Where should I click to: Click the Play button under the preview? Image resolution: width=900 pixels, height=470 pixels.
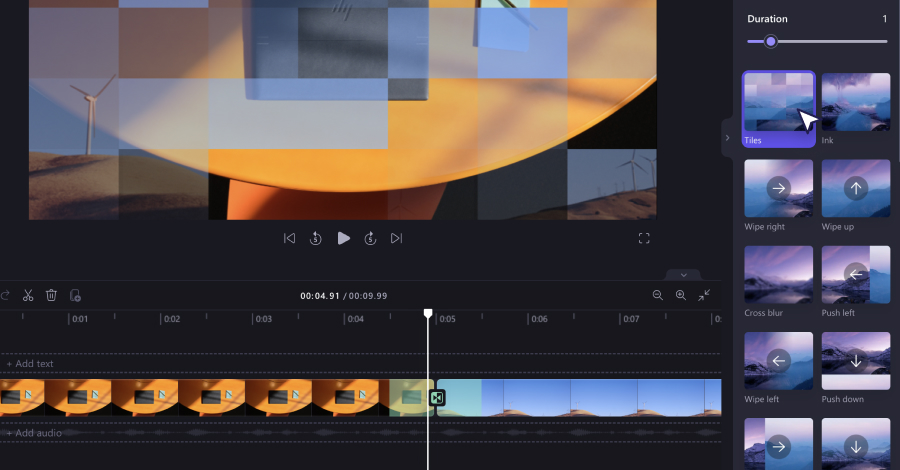pyautogui.click(x=343, y=238)
